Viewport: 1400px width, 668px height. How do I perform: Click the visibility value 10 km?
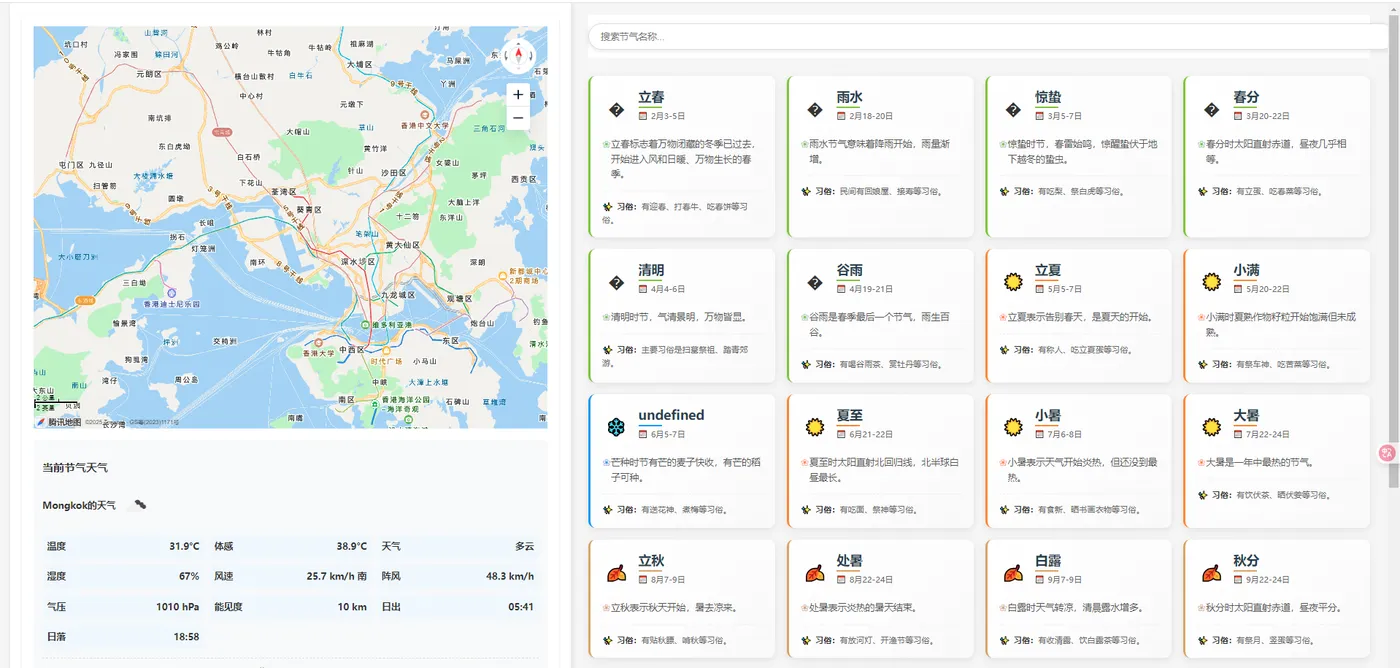pos(352,606)
